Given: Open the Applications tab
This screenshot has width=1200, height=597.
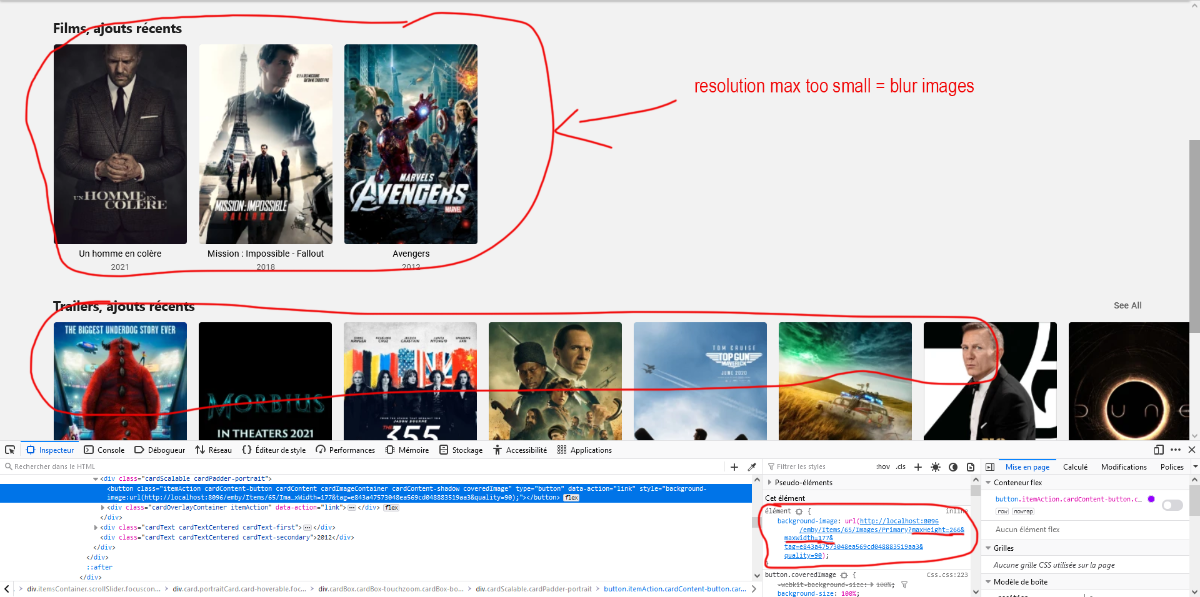Looking at the screenshot, I should click(x=584, y=450).
